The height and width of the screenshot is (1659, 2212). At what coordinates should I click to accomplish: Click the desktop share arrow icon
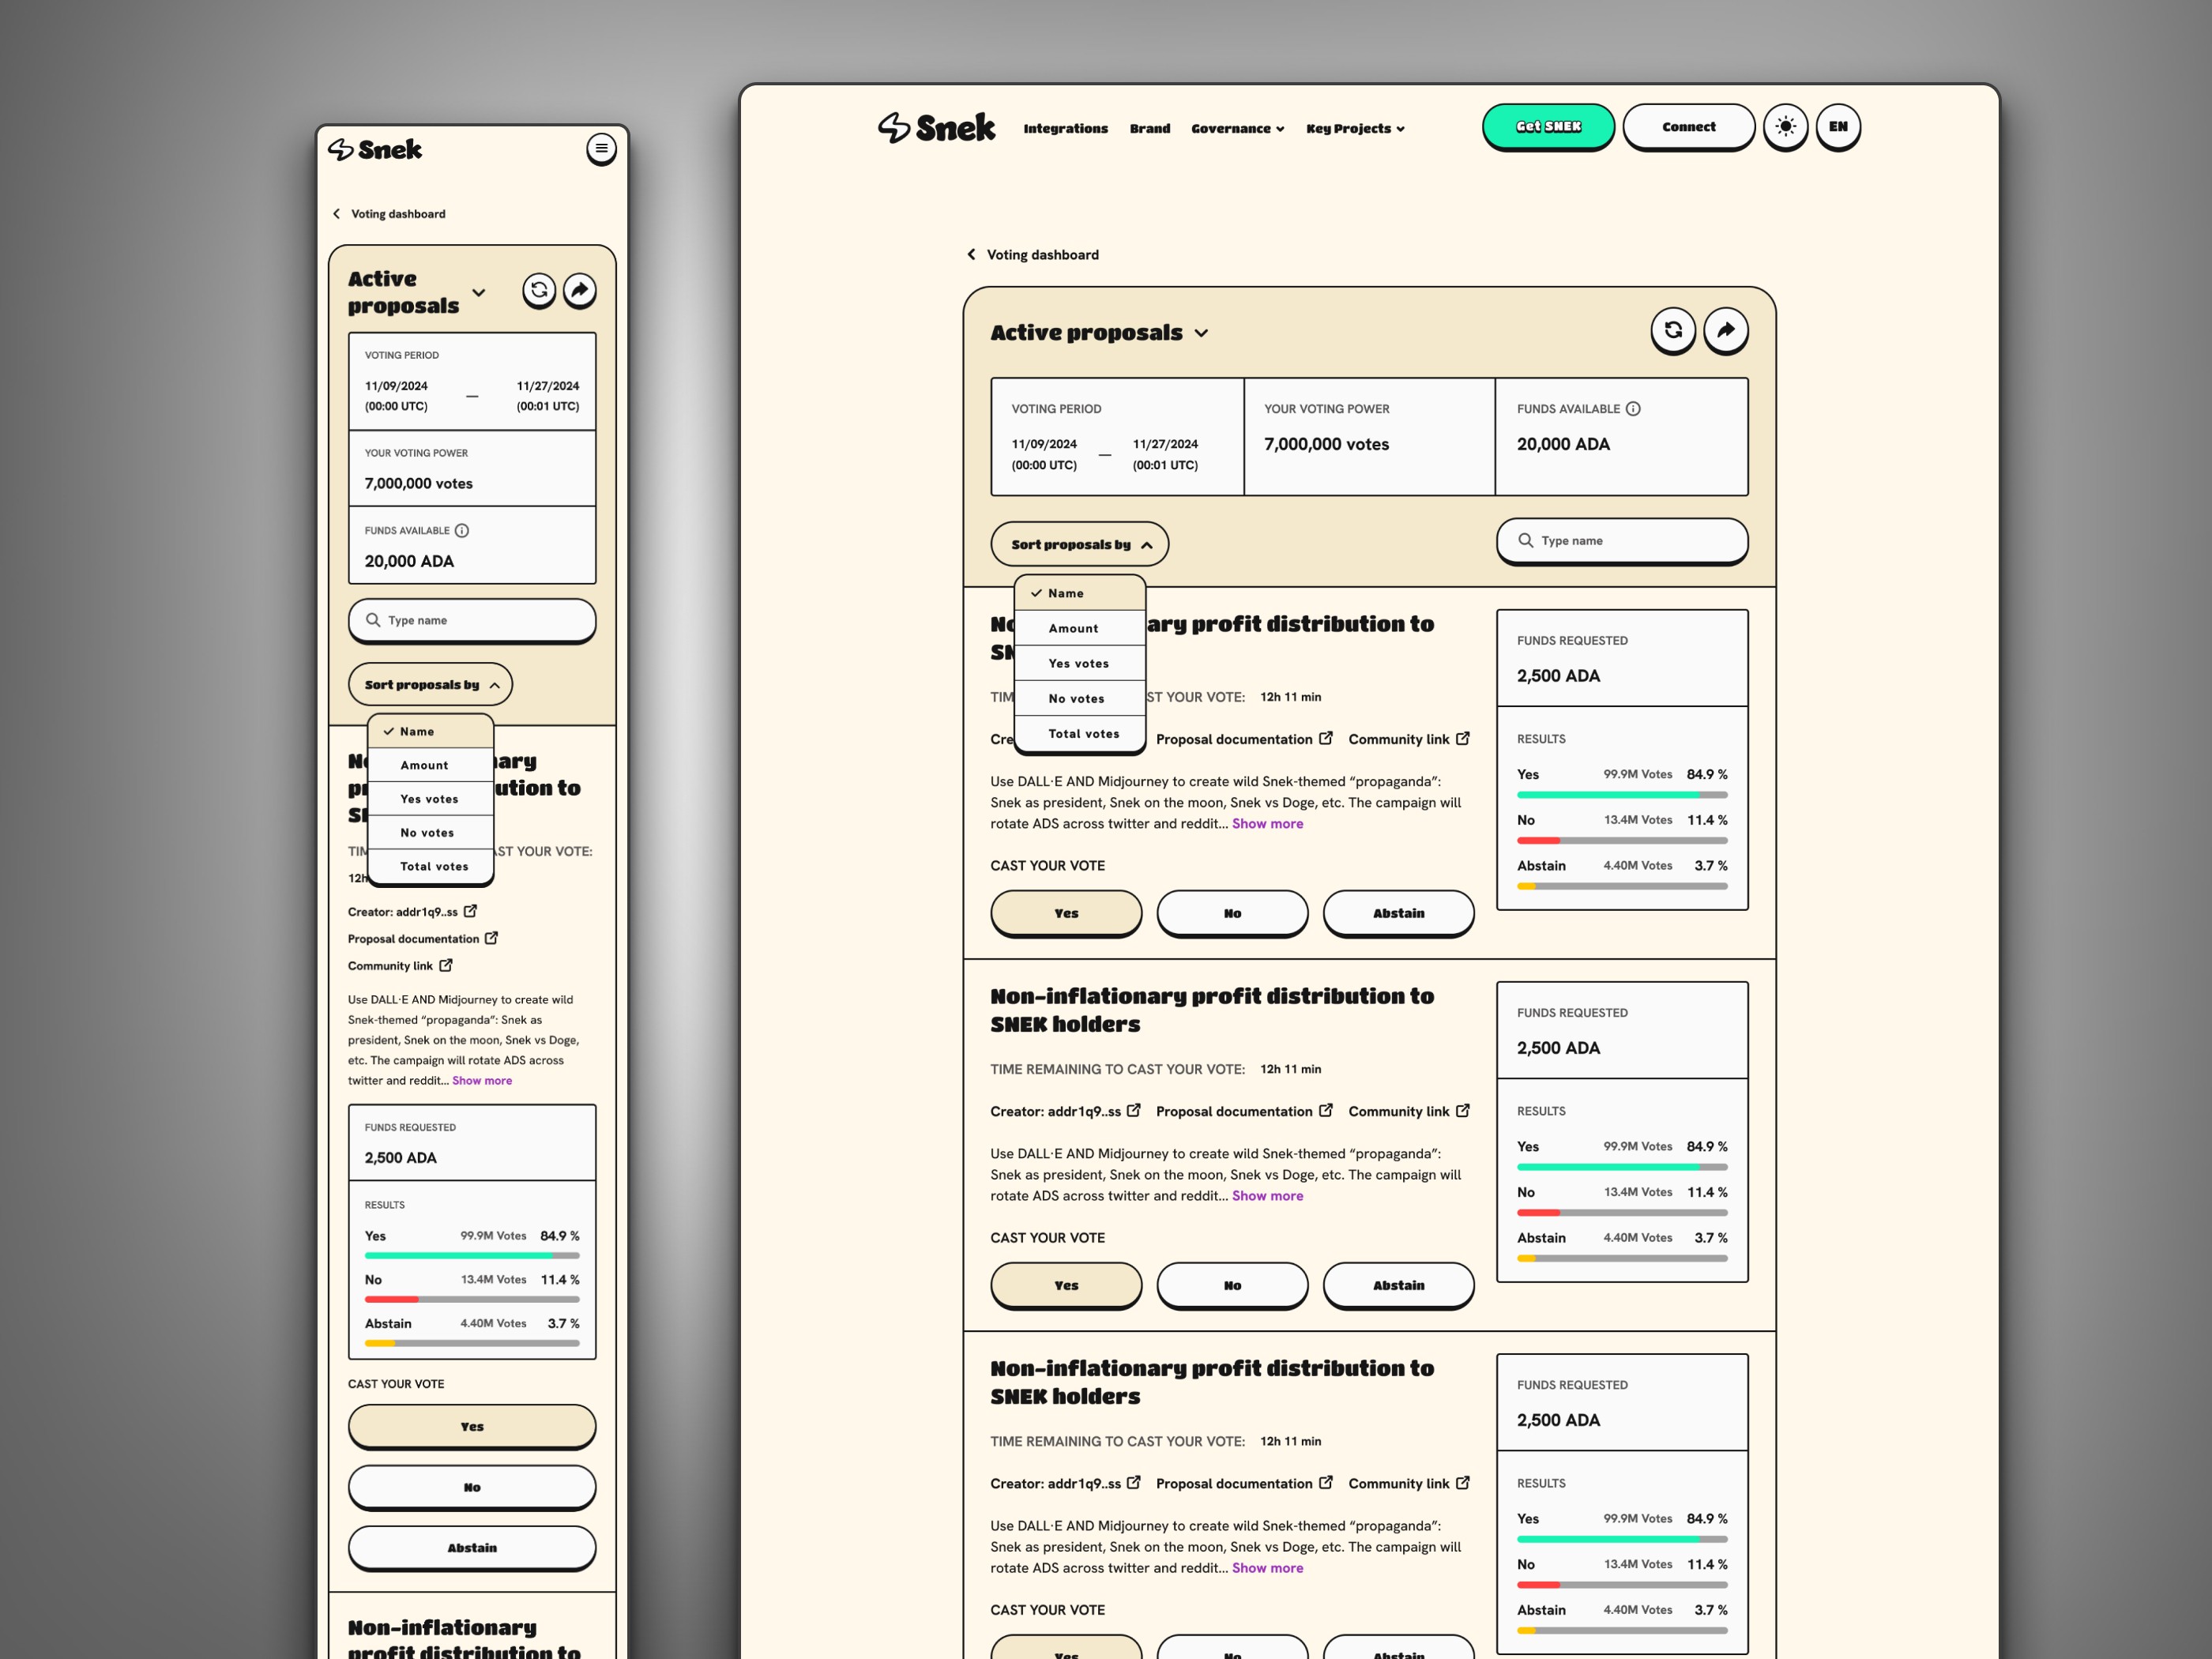[x=1725, y=330]
